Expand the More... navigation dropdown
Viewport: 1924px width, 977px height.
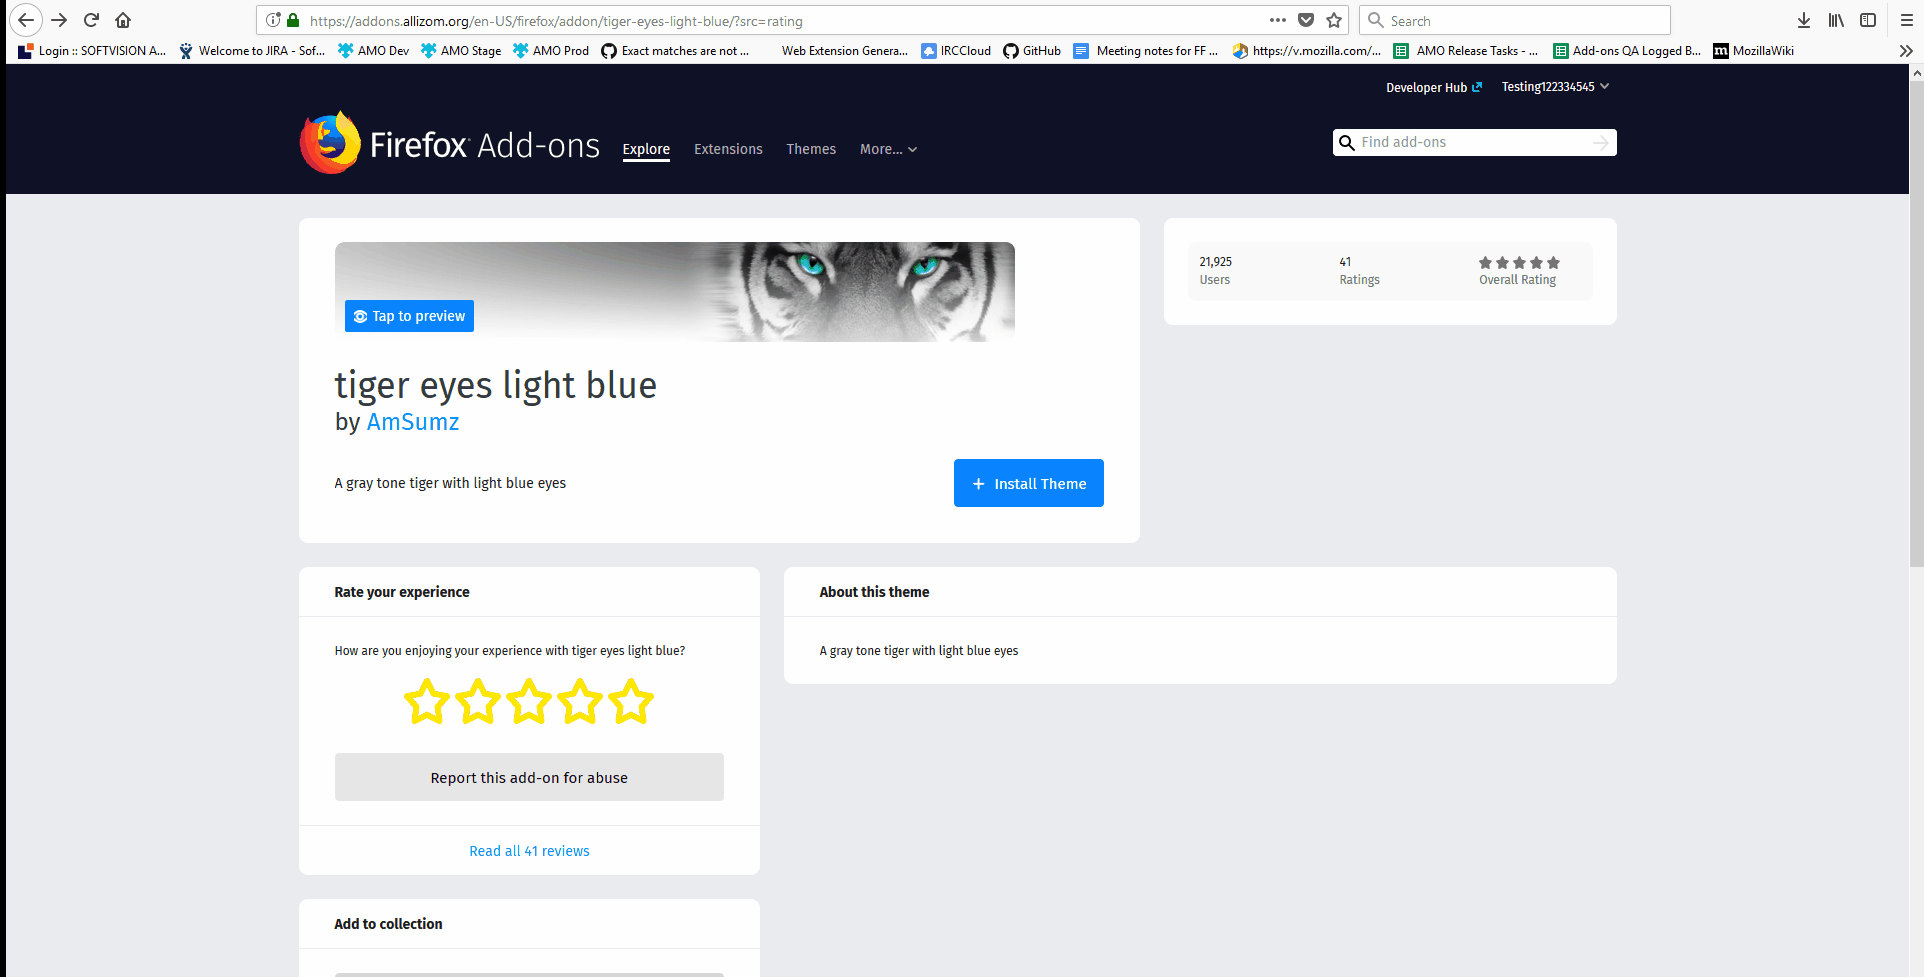point(888,149)
